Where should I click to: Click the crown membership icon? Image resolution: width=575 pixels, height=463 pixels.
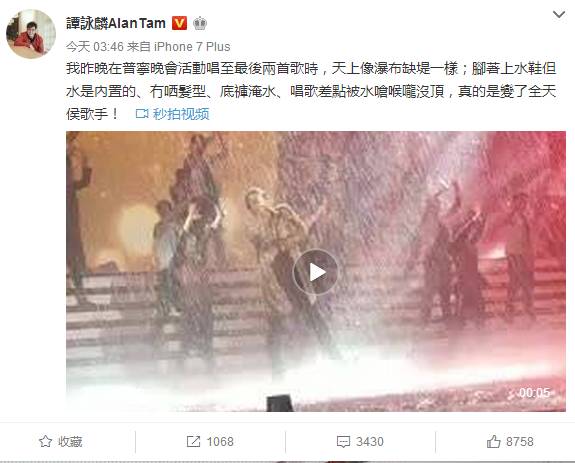tap(200, 23)
